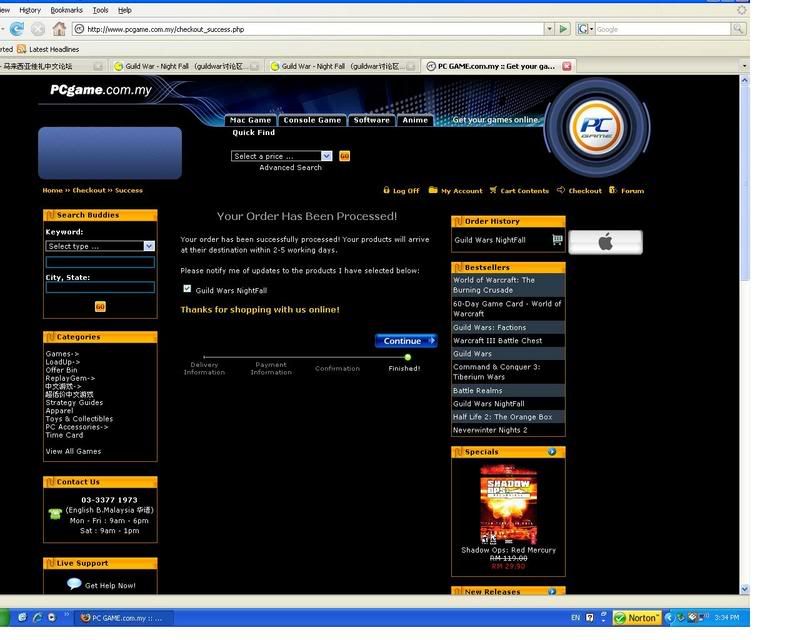The image size is (800, 640).
Task: Click the browser address bar URL
Action: point(166,29)
